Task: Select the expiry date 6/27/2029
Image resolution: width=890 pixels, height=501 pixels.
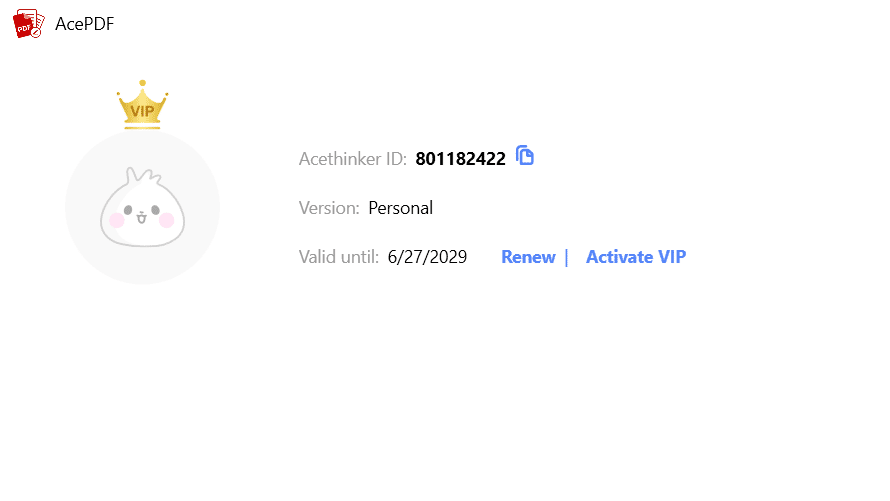Action: tap(428, 257)
